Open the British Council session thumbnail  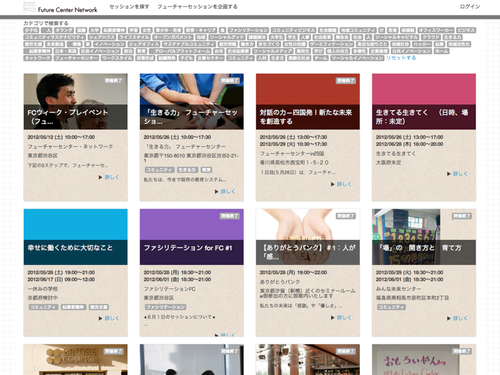[76, 360]
